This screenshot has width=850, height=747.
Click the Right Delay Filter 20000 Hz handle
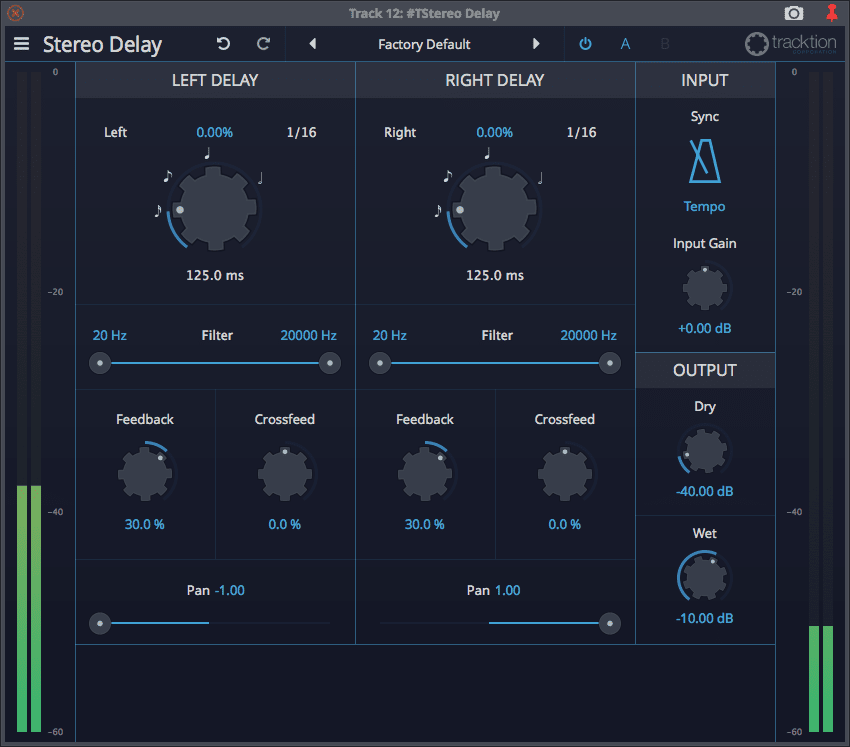(609, 364)
